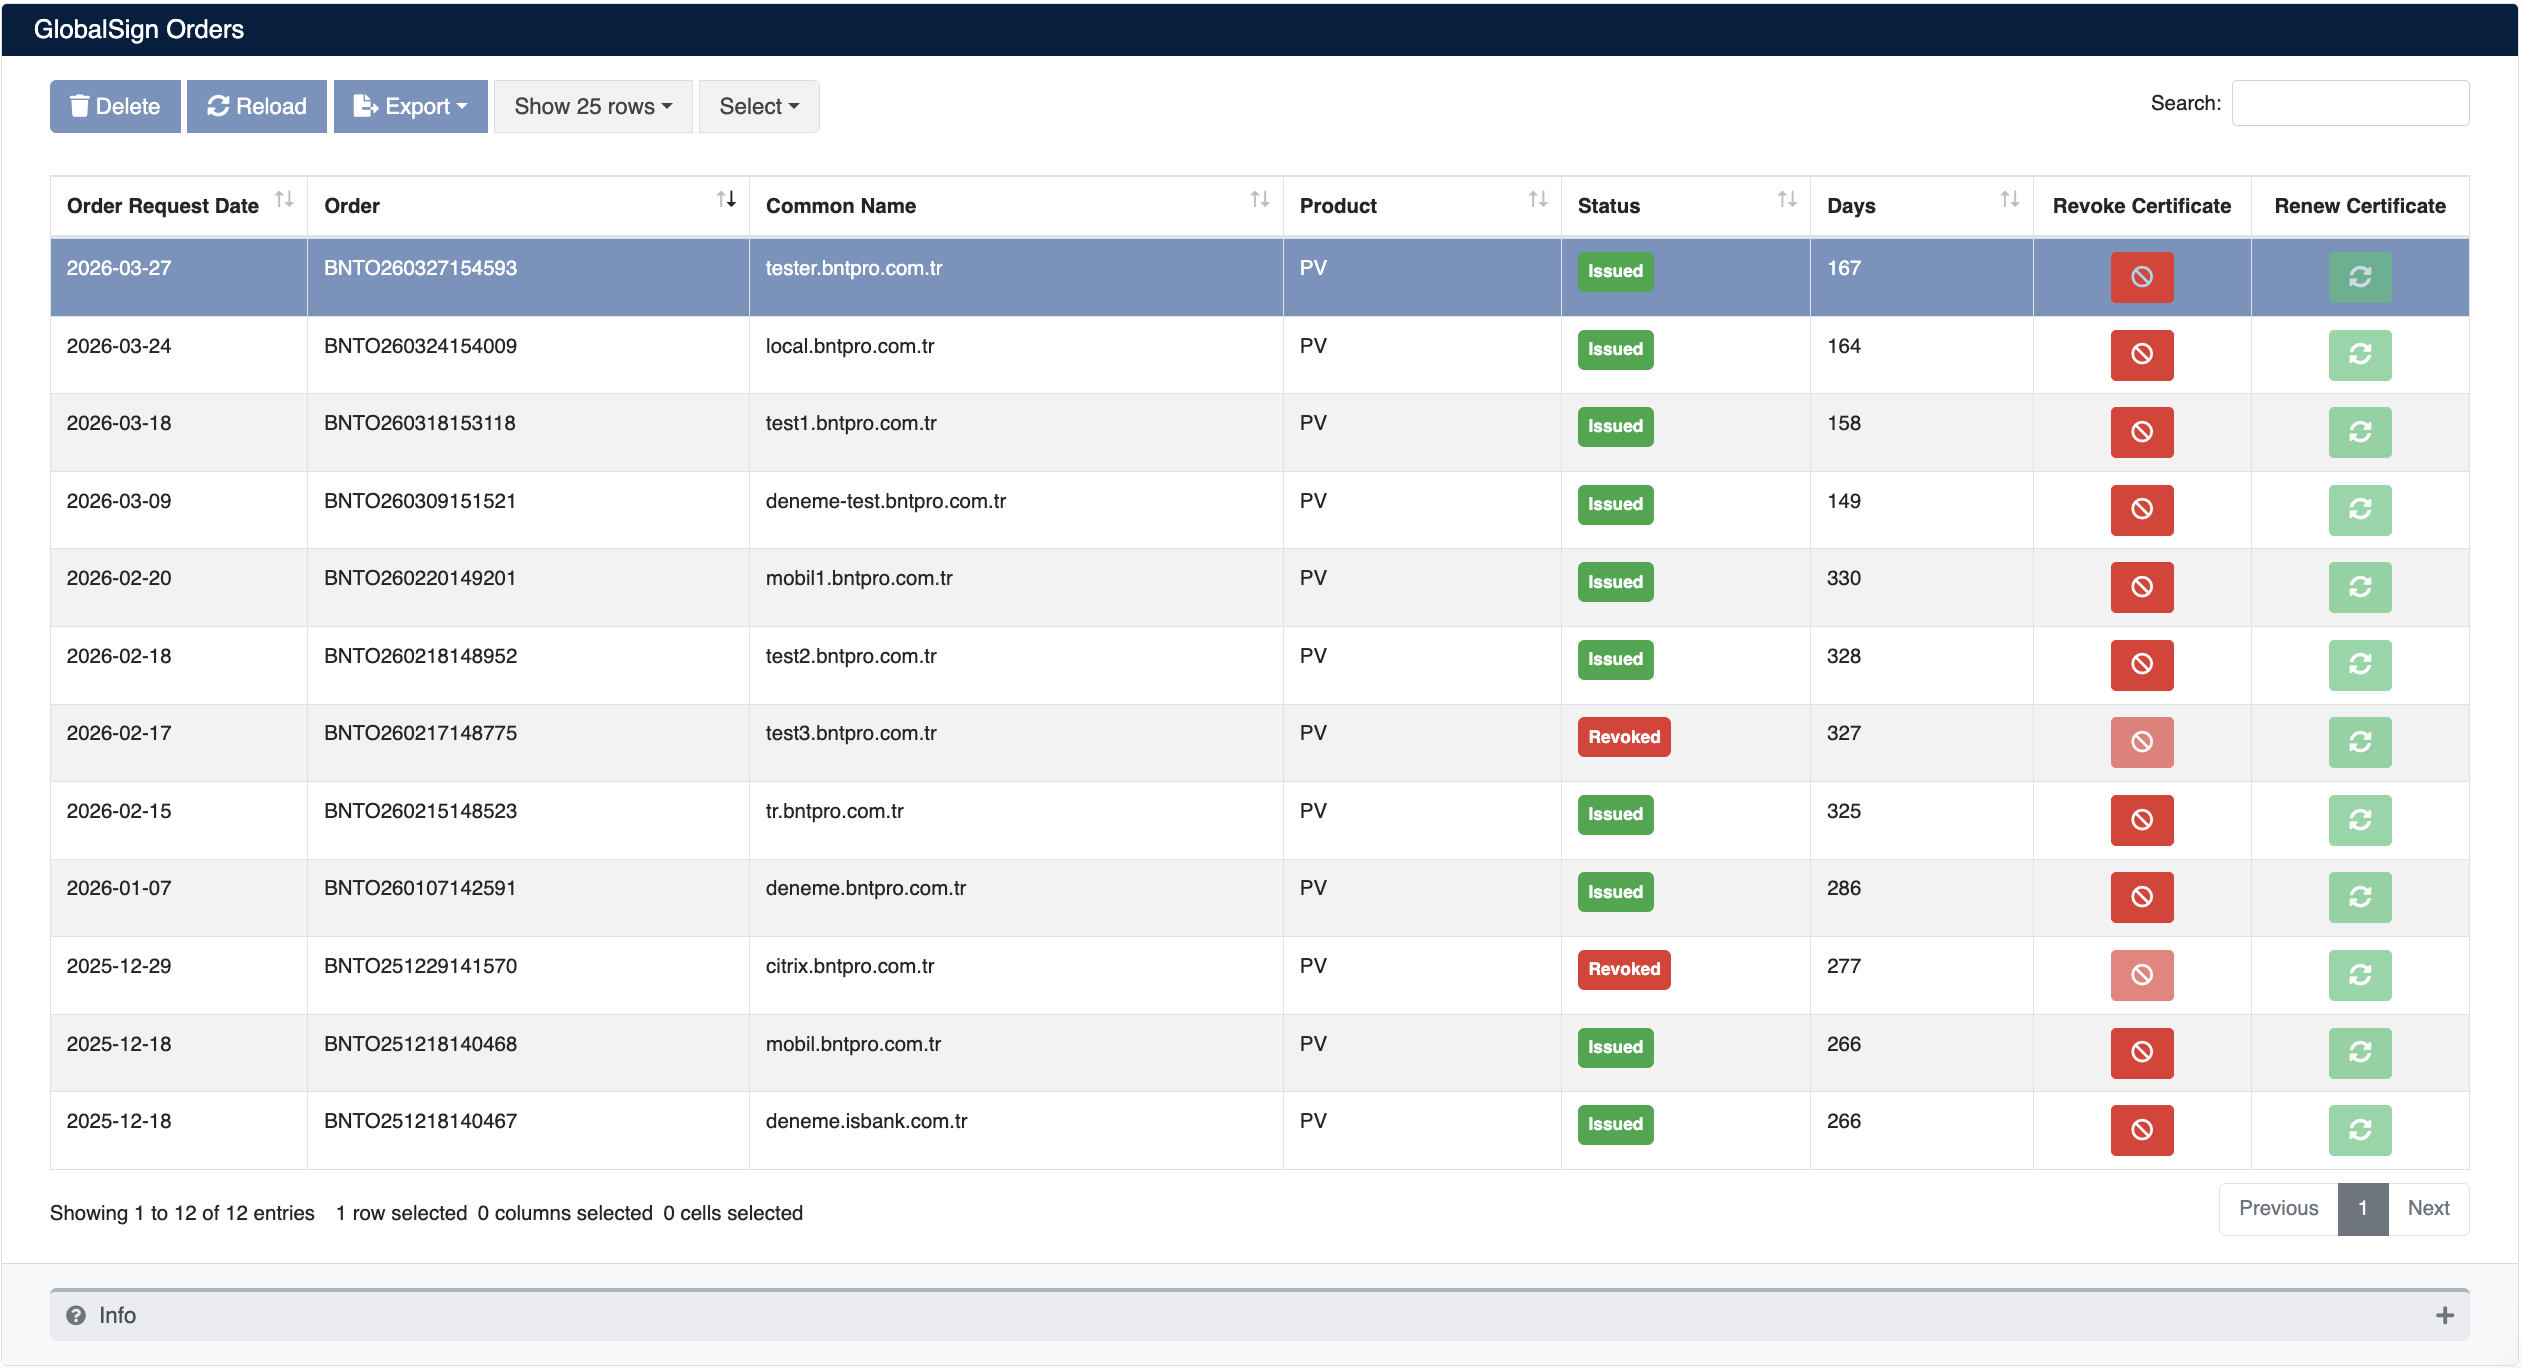Click common name mobil.bntpro.com.tr
The image size is (2522, 1368).
[853, 1044]
